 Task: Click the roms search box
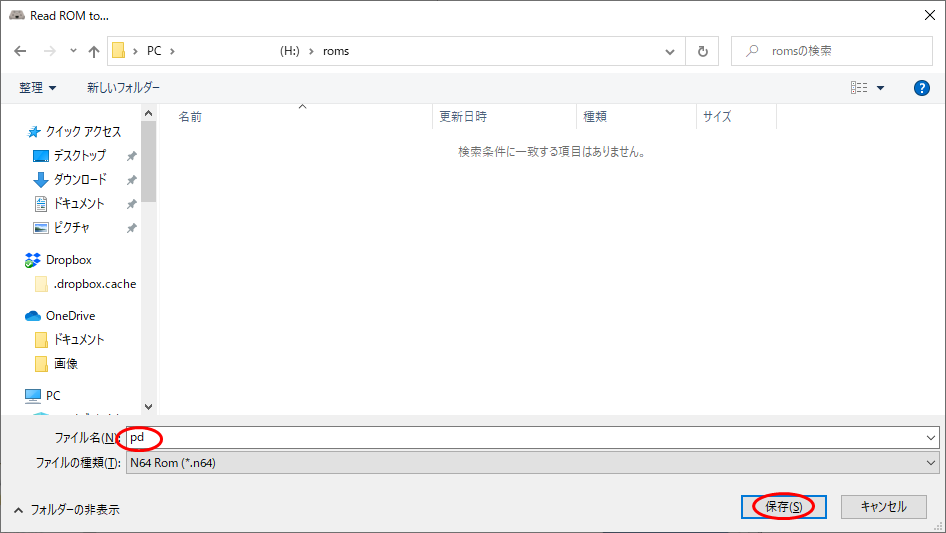click(832, 51)
